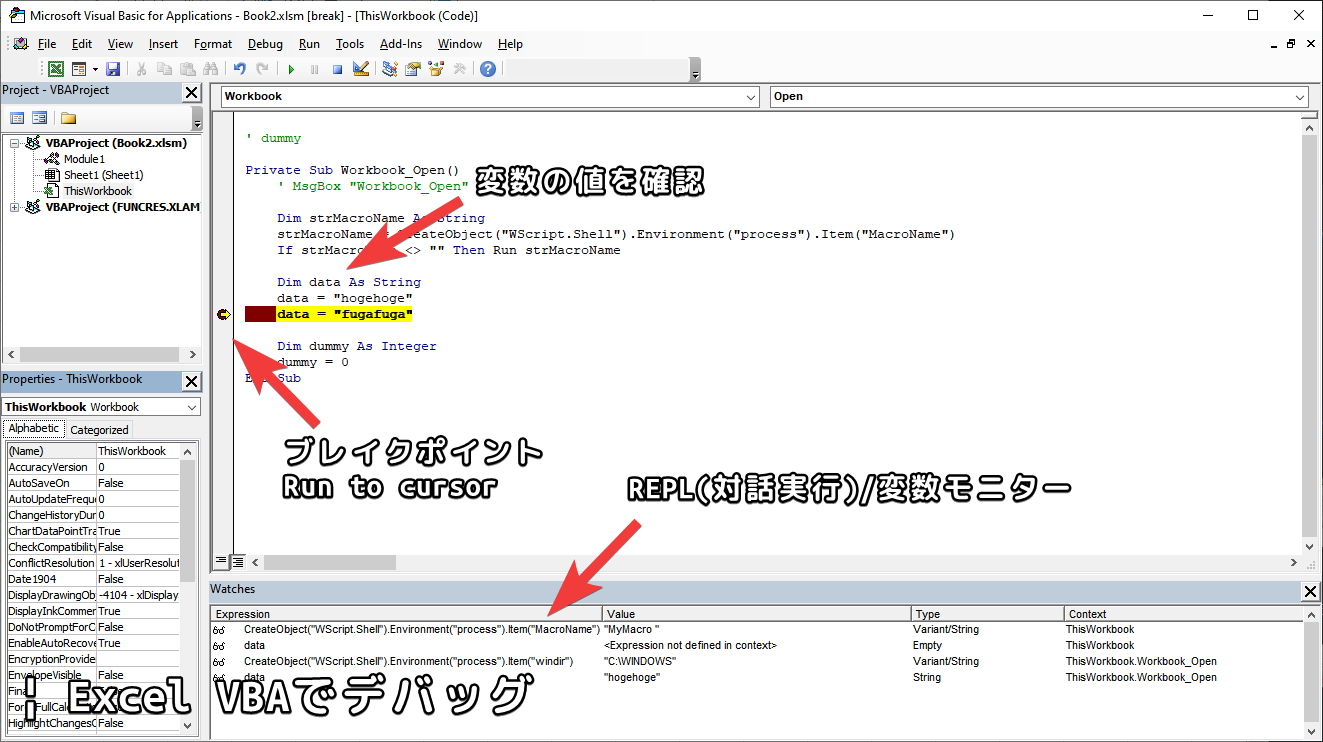
Task: Stop execution with the Reset square icon
Action: pos(337,69)
